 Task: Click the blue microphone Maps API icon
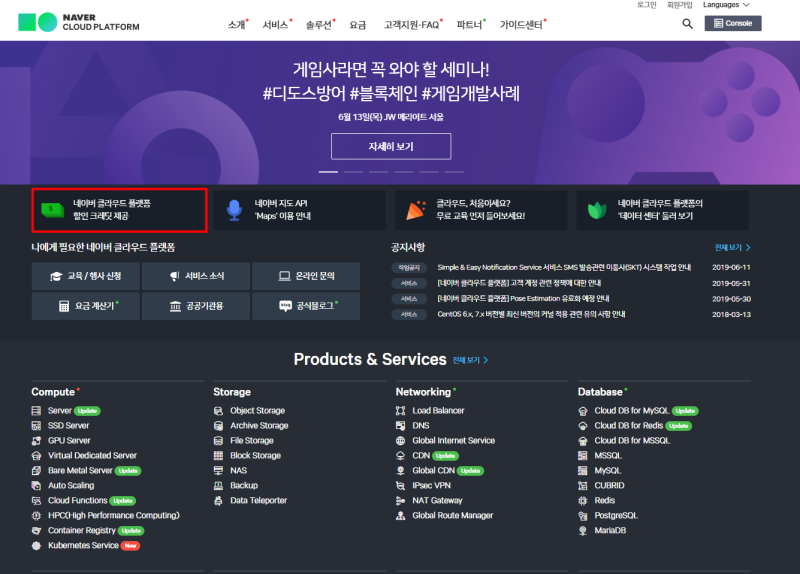[234, 210]
